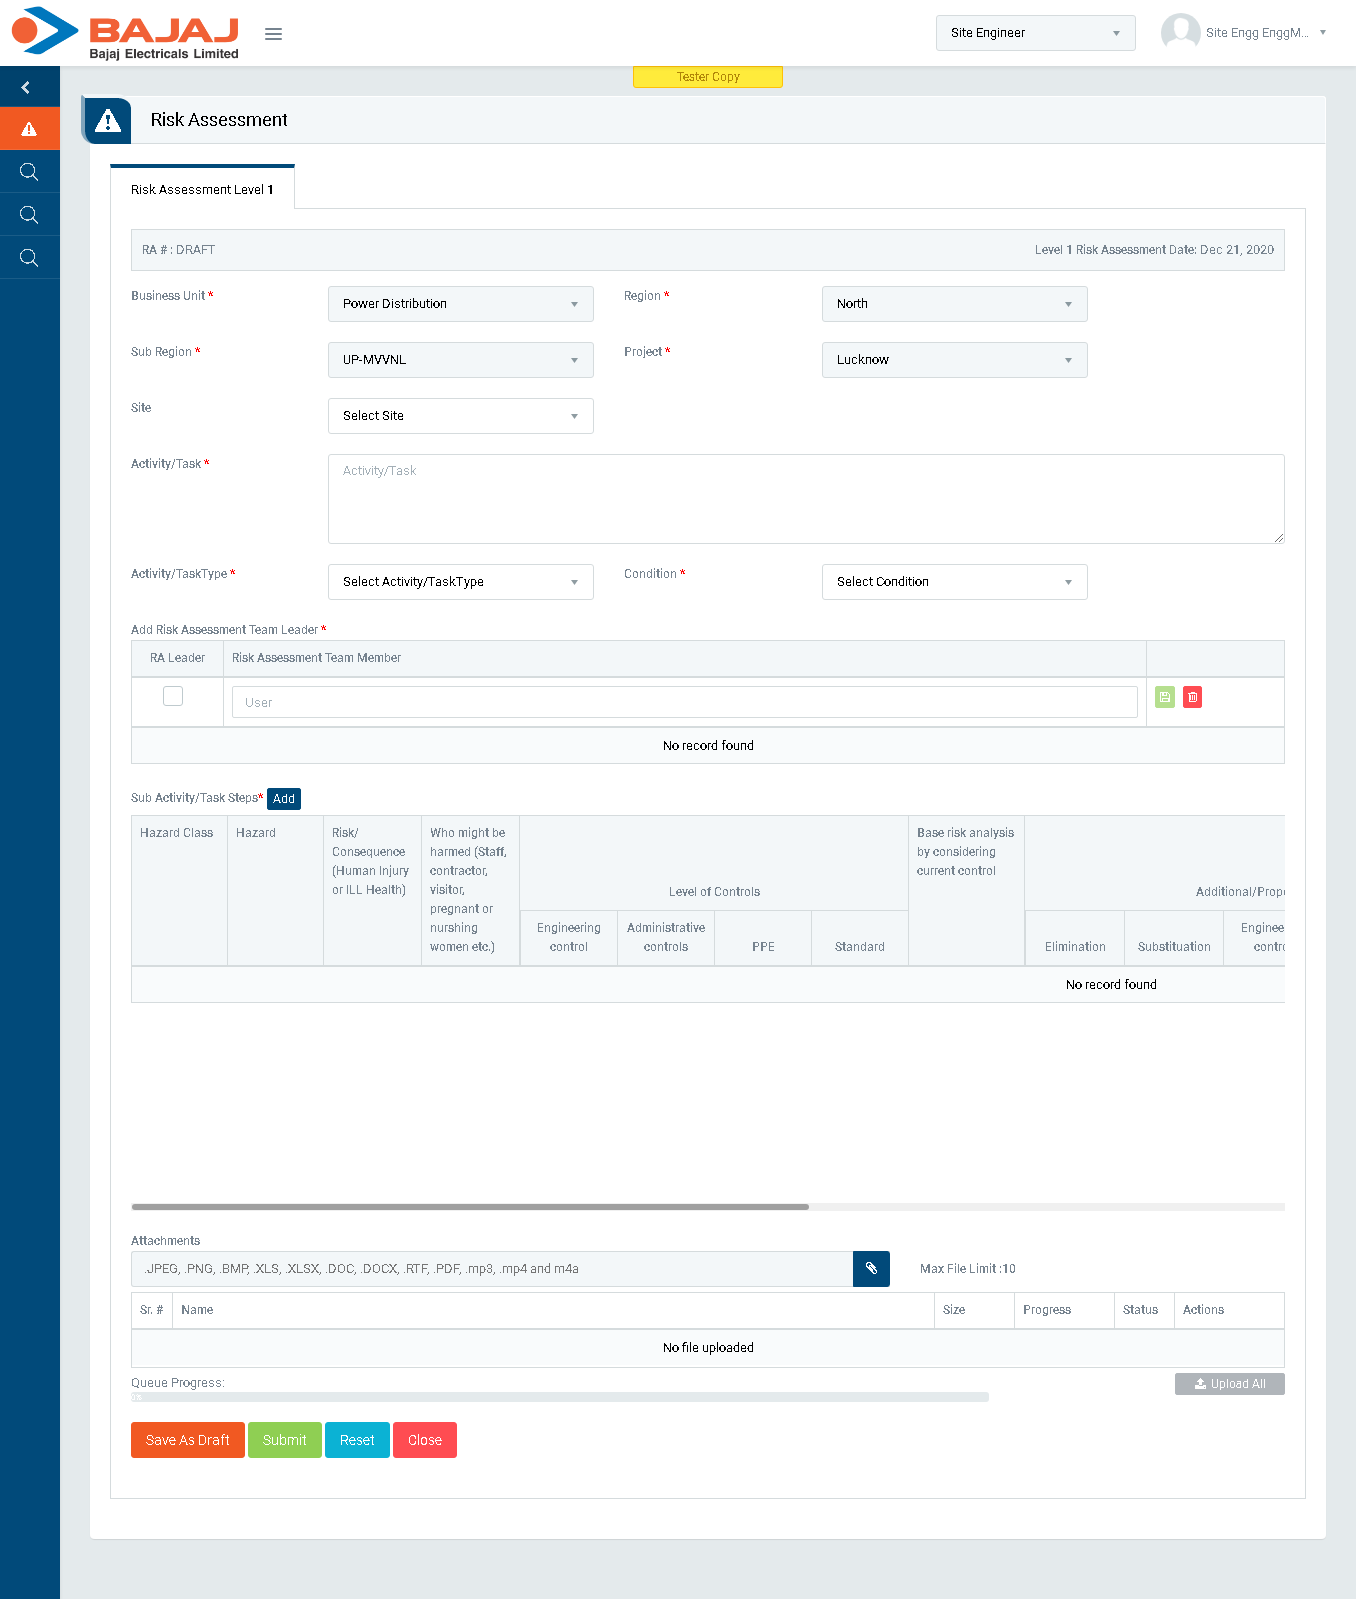
Task: Switch to Risk Assessment Level 1 tab
Action: 202,189
